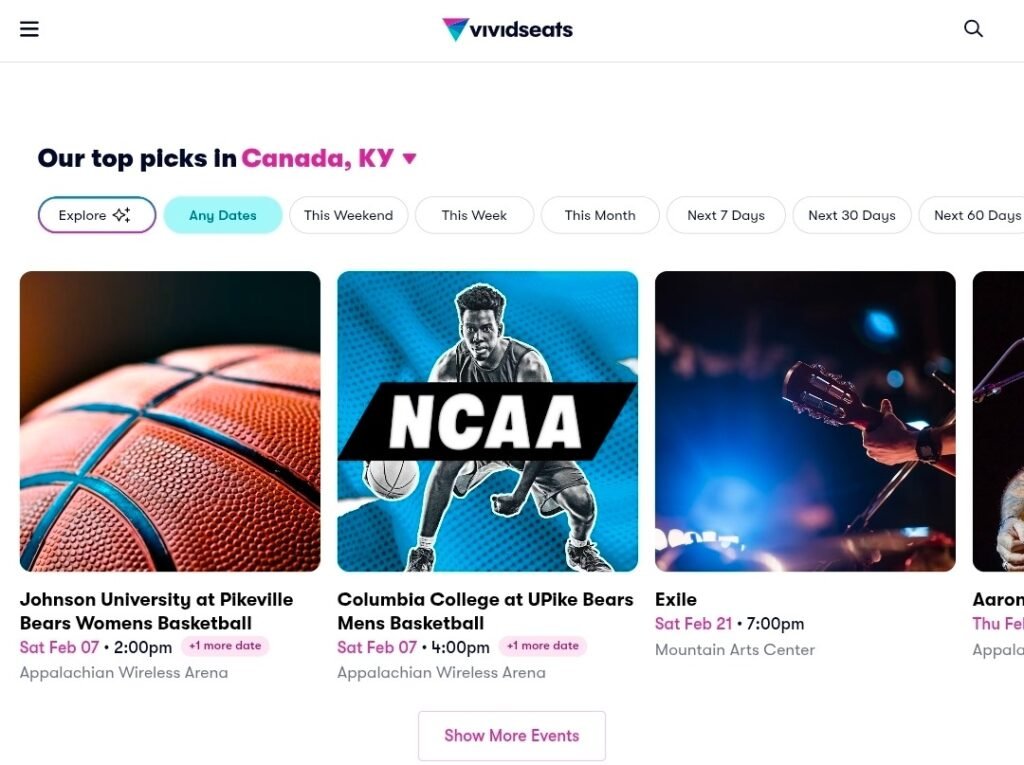This screenshot has height=765, width=1024.
Task: Select the Any Dates filter chip
Action: pos(223,215)
